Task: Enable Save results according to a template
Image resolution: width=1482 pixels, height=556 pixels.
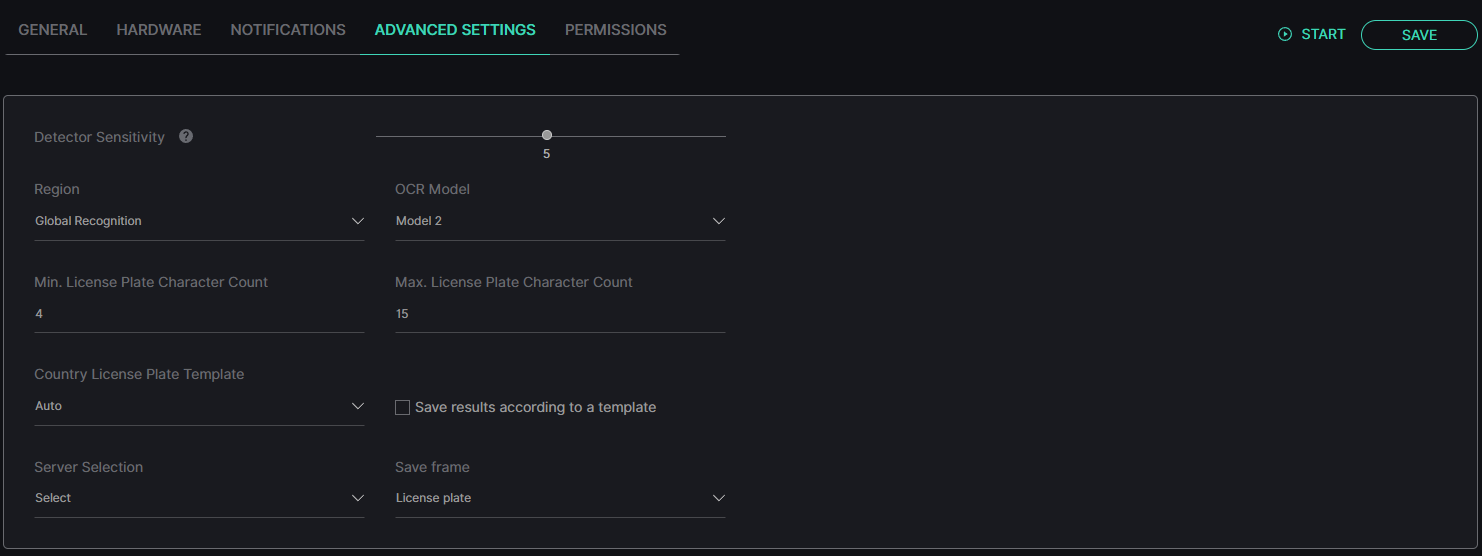Action: click(402, 407)
